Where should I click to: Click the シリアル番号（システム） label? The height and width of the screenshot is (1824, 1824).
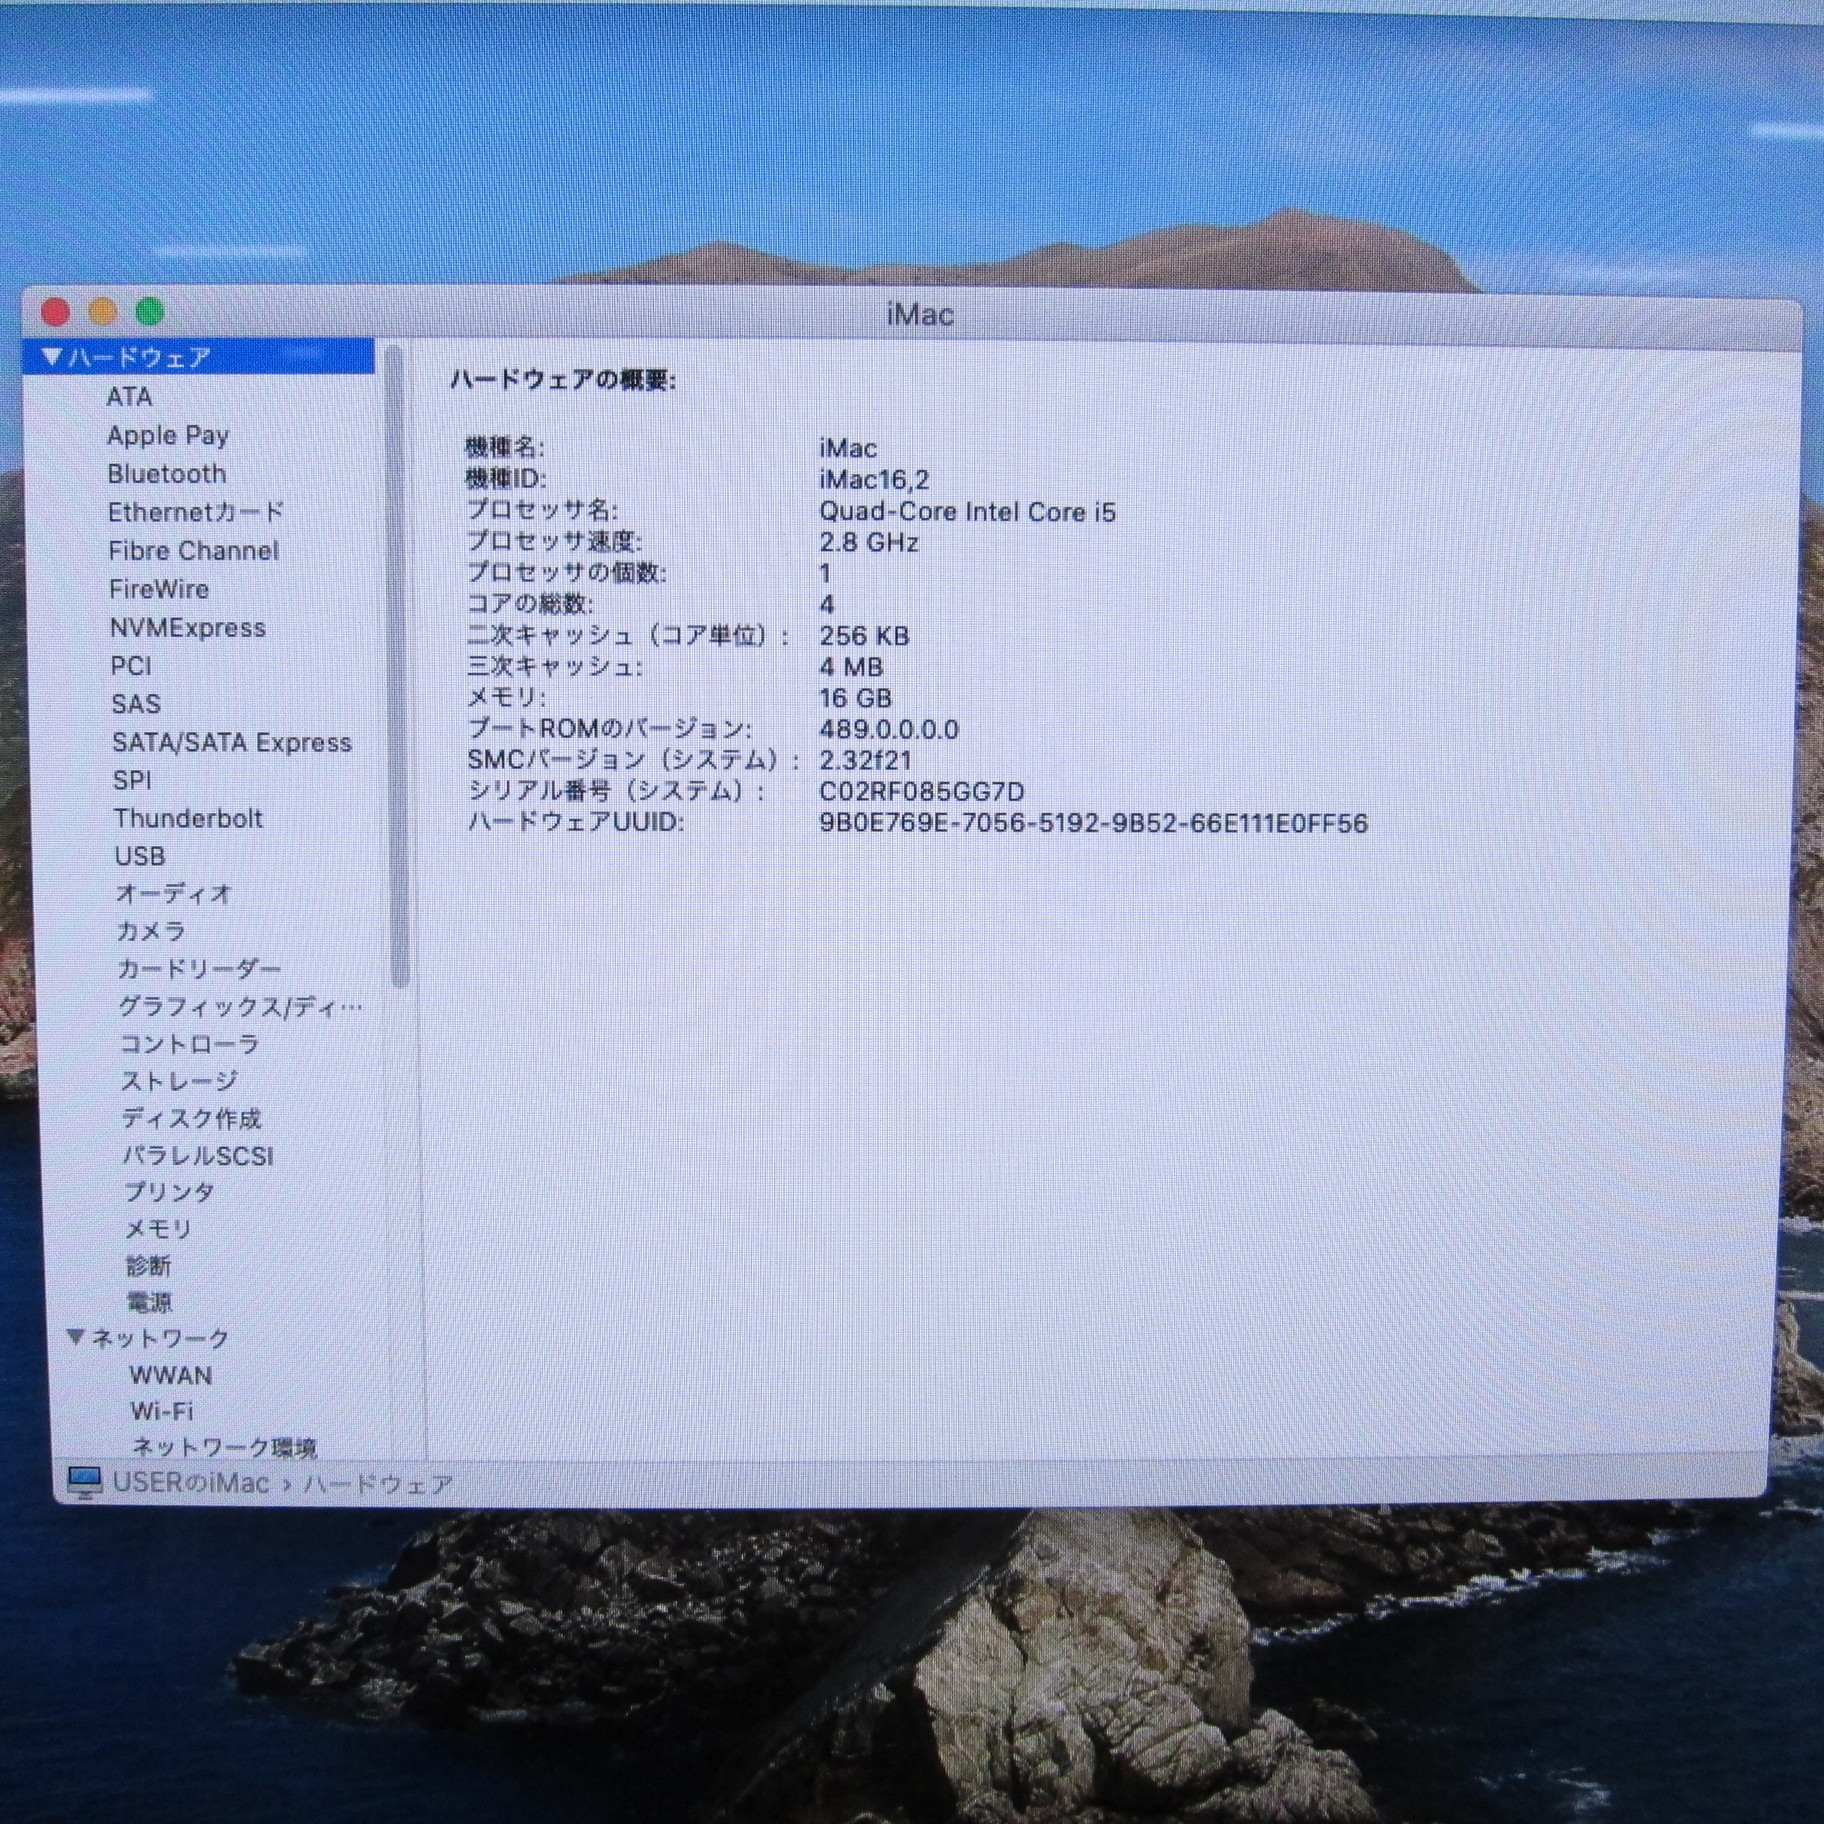[617, 792]
